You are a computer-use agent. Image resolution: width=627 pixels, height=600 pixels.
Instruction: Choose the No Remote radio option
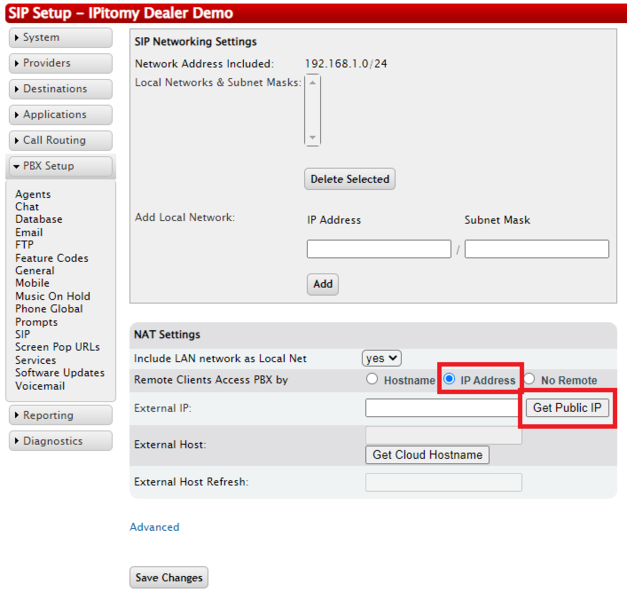[530, 380]
